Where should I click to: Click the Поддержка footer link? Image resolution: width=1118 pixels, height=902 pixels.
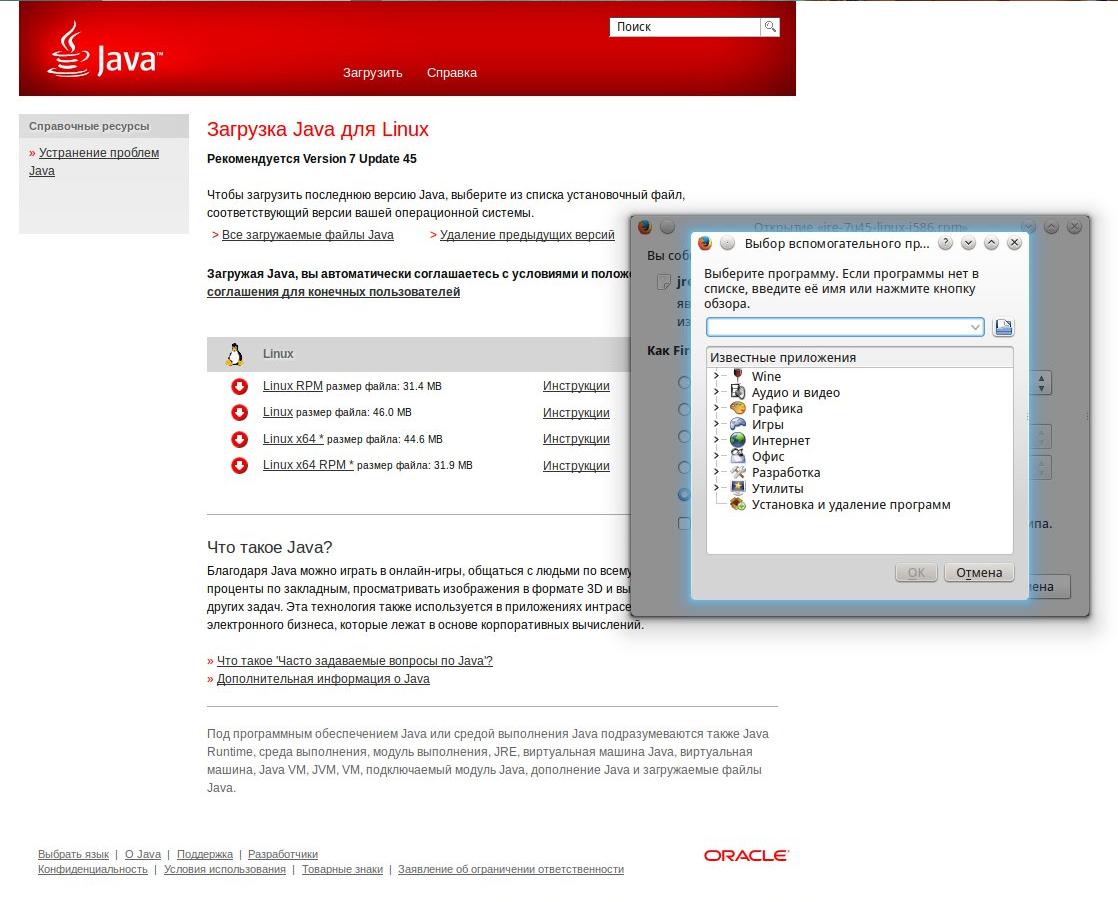coord(205,854)
